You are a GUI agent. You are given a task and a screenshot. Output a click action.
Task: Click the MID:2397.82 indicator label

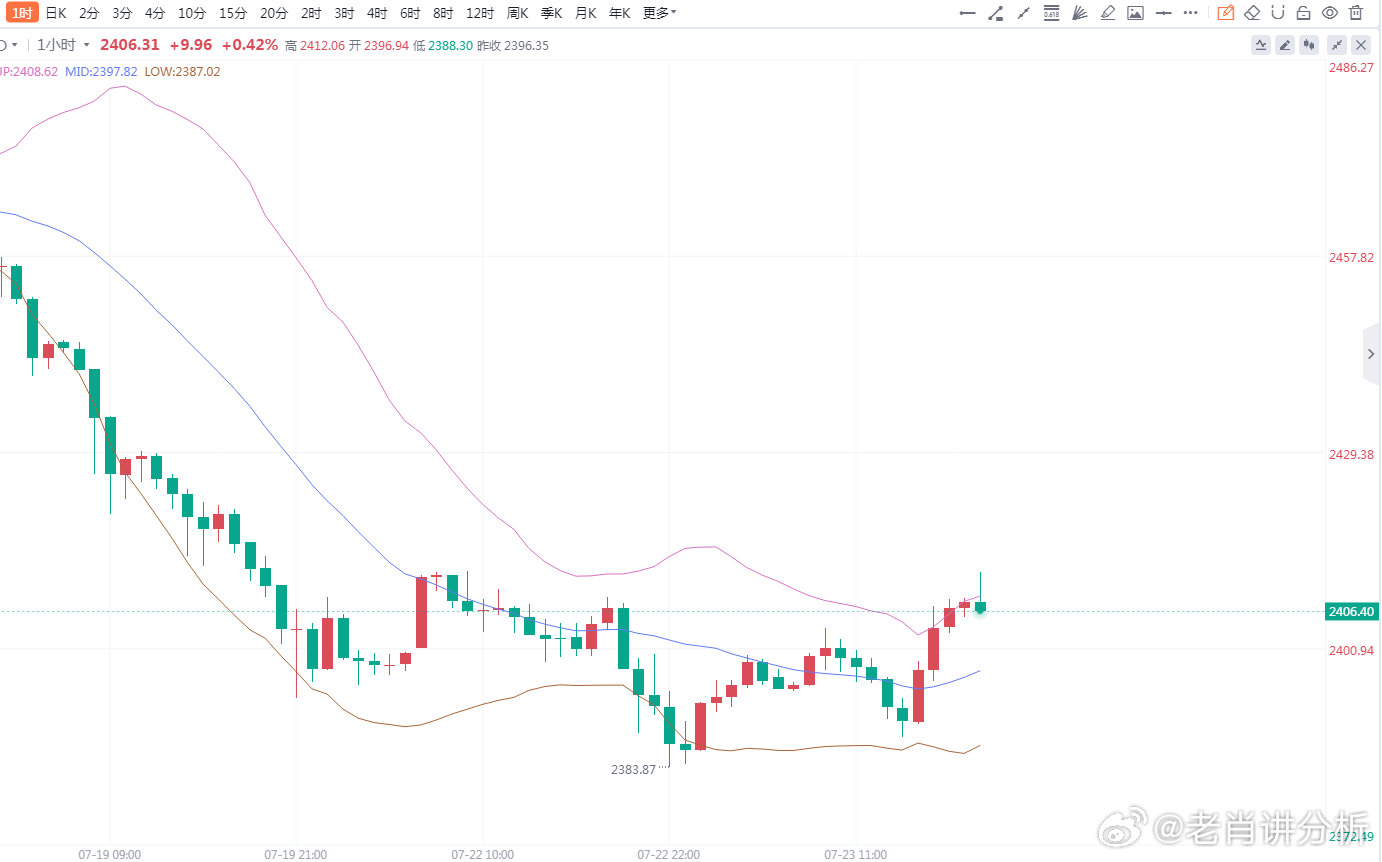point(101,72)
